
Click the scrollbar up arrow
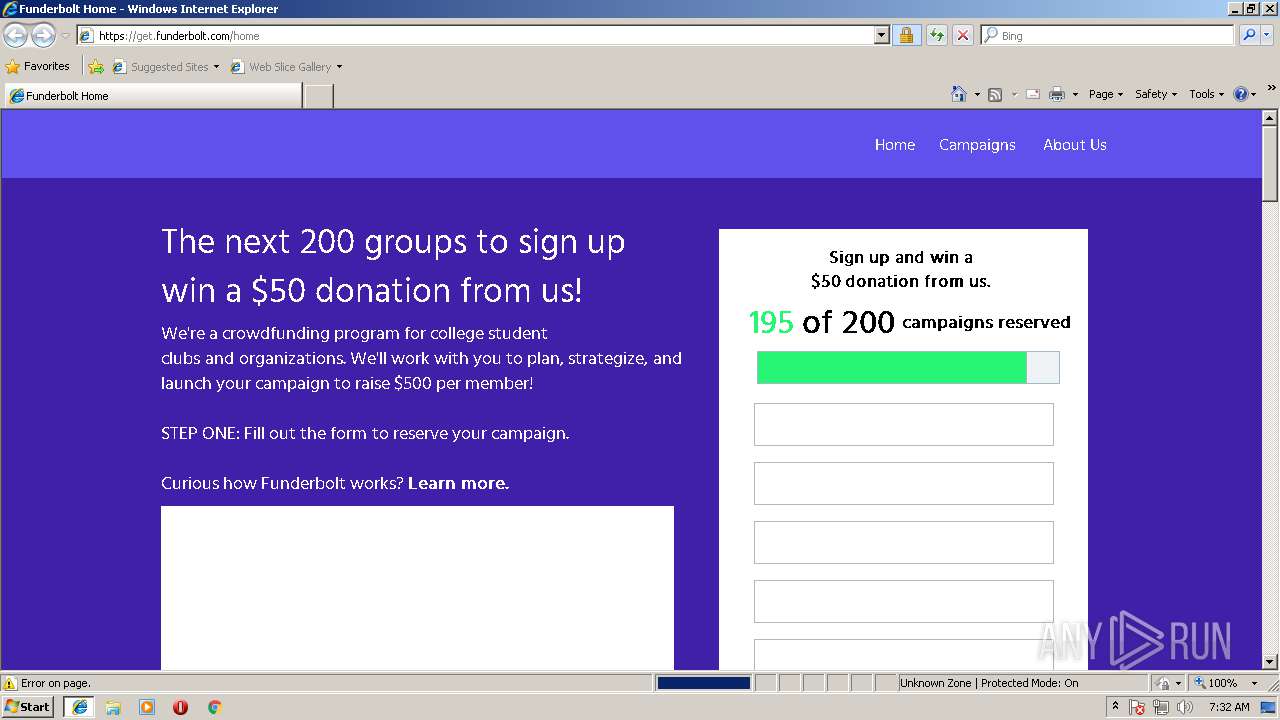(1270, 118)
